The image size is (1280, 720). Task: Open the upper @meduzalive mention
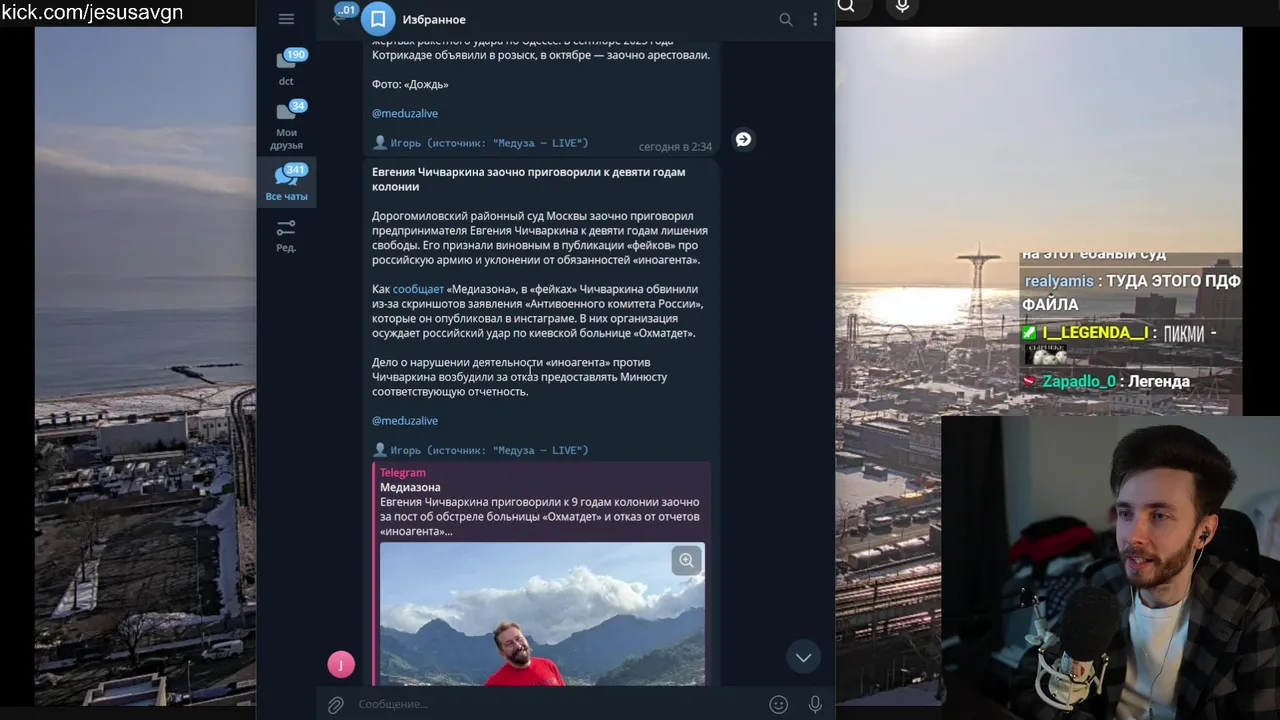click(405, 113)
